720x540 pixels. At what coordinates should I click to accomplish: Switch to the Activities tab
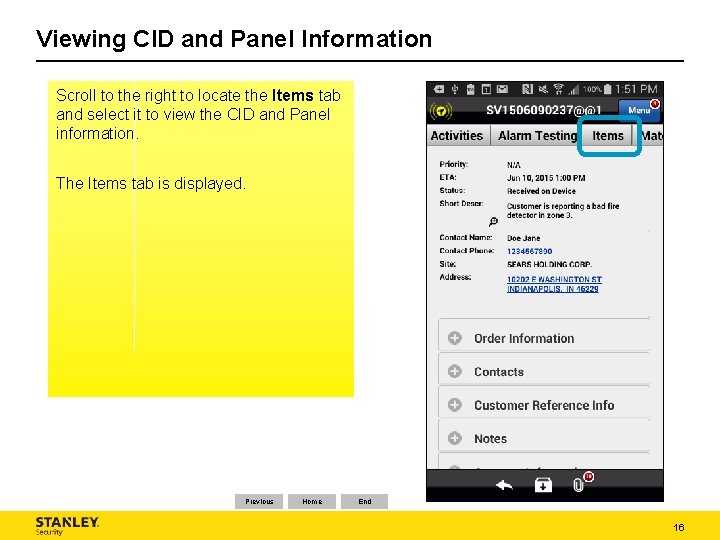457,136
